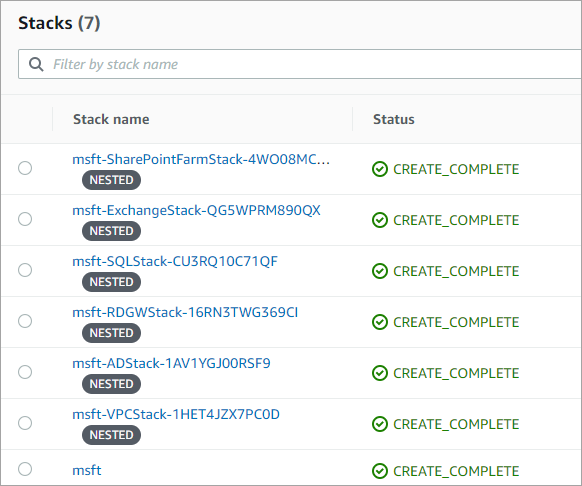The width and height of the screenshot is (582, 486).
Task: Select the msft-SharePointFarmStack radio button
Action: 25,168
